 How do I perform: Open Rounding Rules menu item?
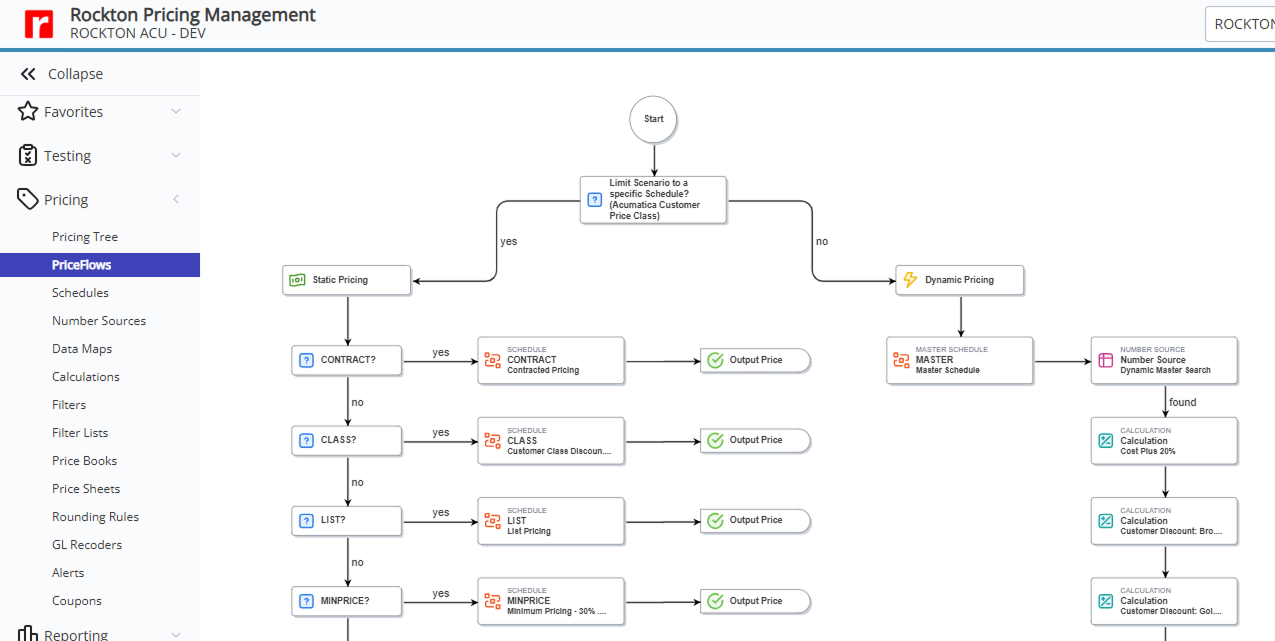pos(96,517)
